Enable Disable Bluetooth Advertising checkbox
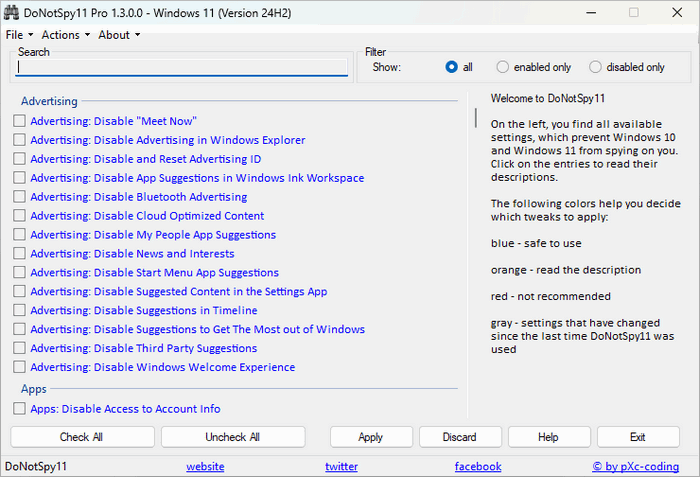The image size is (700, 477). [x=20, y=197]
